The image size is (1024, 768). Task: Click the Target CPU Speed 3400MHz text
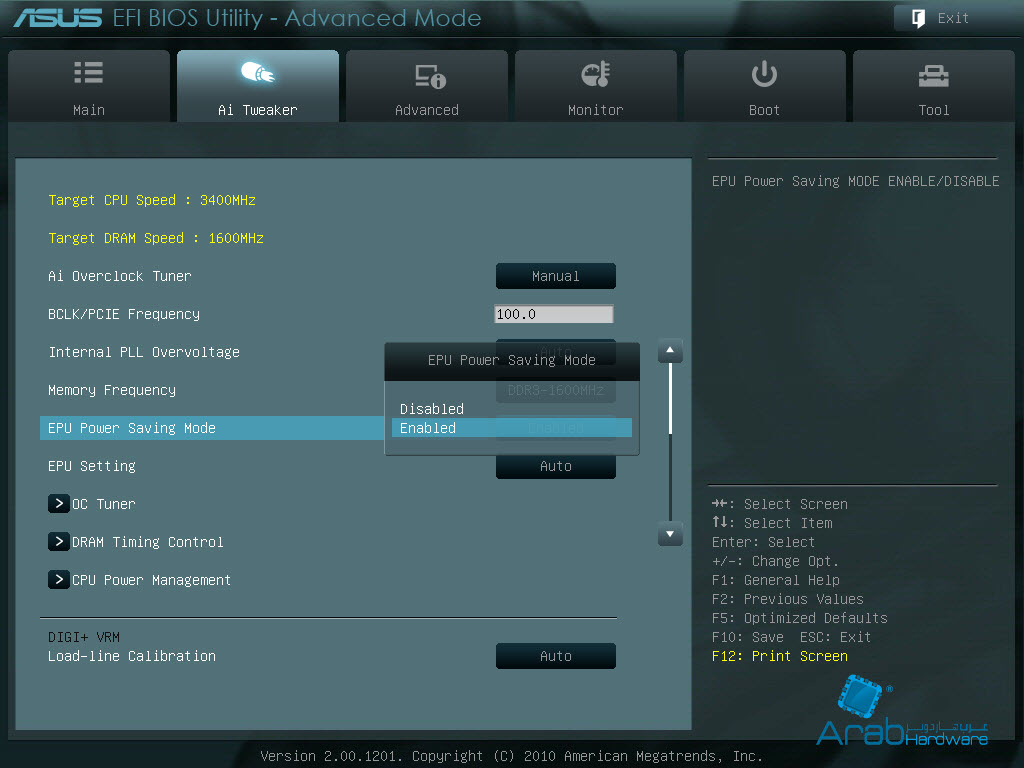click(x=152, y=200)
